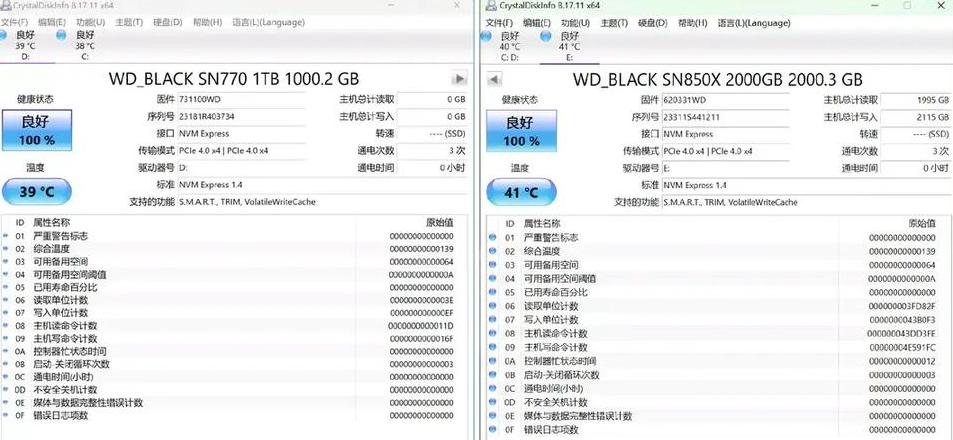Click status dot for 05 已用寿命百分比 in right window

click(x=493, y=292)
